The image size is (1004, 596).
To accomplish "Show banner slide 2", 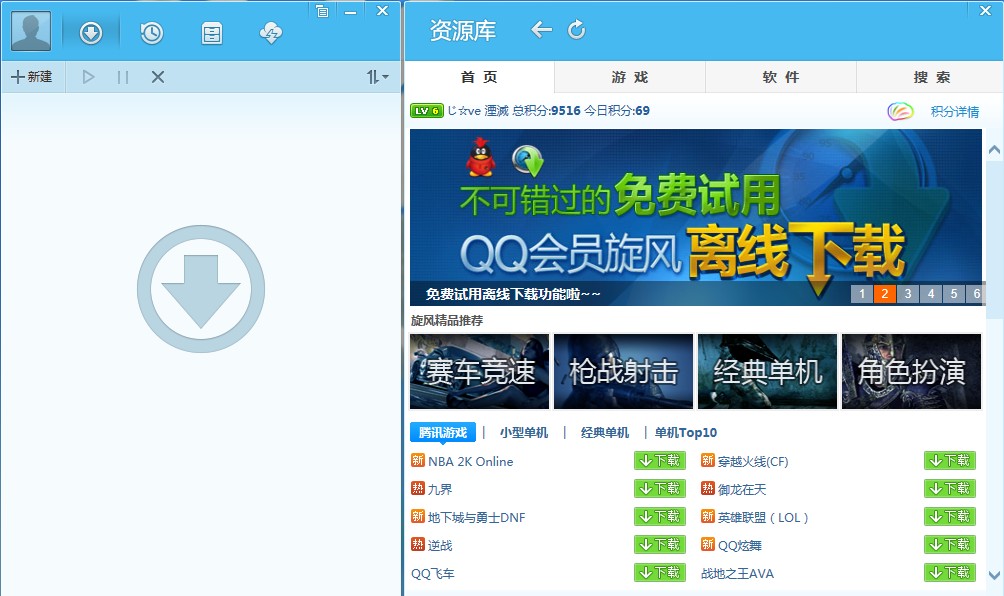I will (x=885, y=294).
